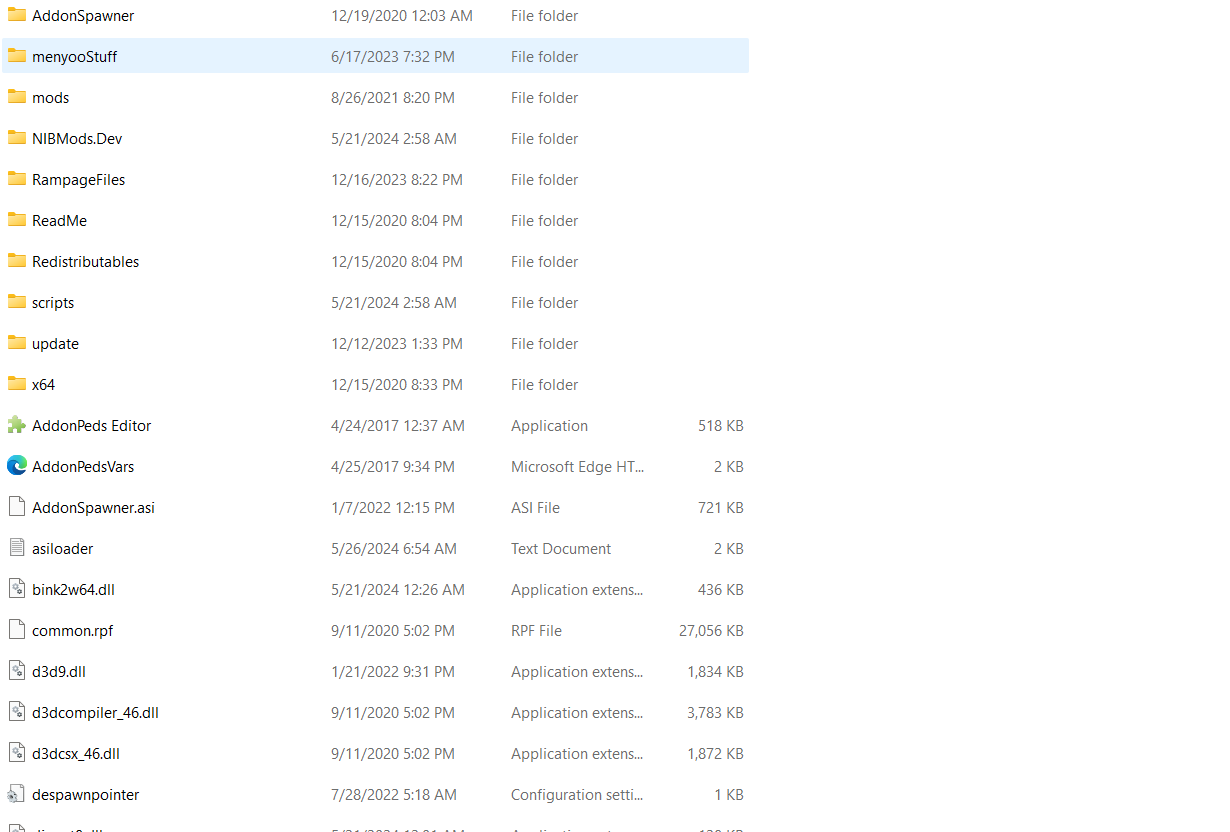Select the RampageFiles folder name
This screenshot has height=832, width=1230.
point(78,180)
